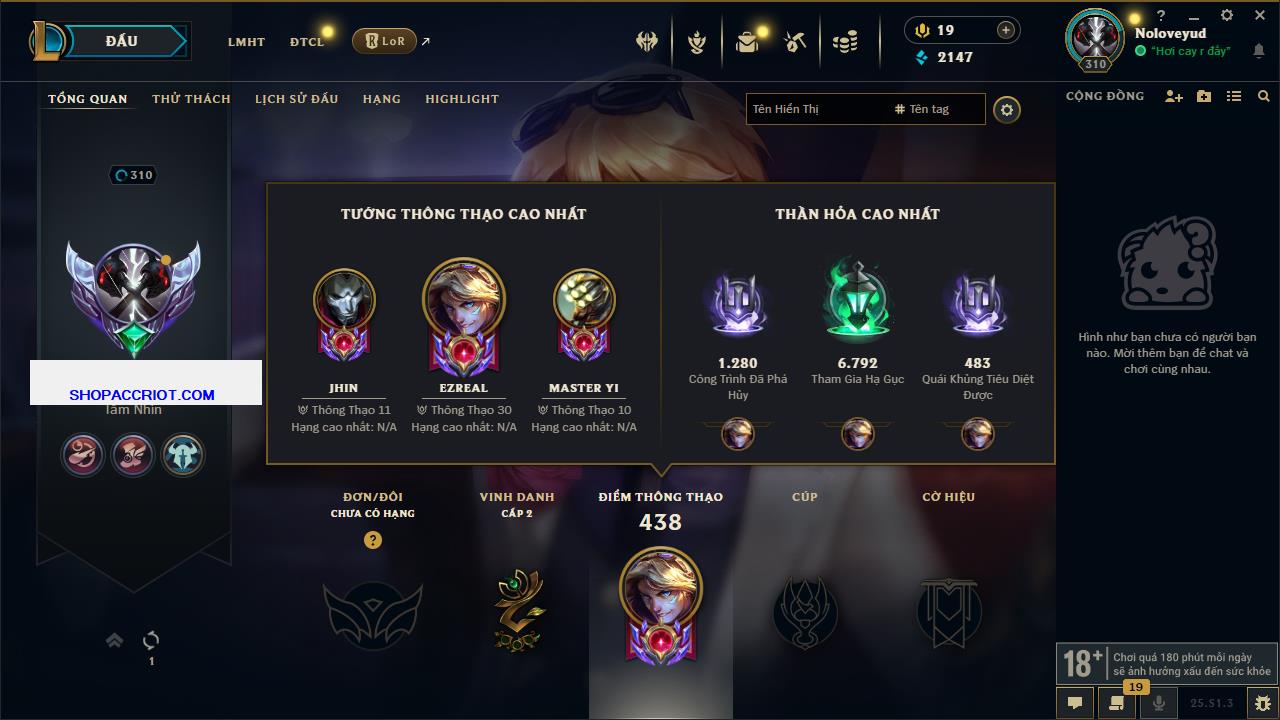
Task: Click the search icon in the social panel
Action: 1264,96
